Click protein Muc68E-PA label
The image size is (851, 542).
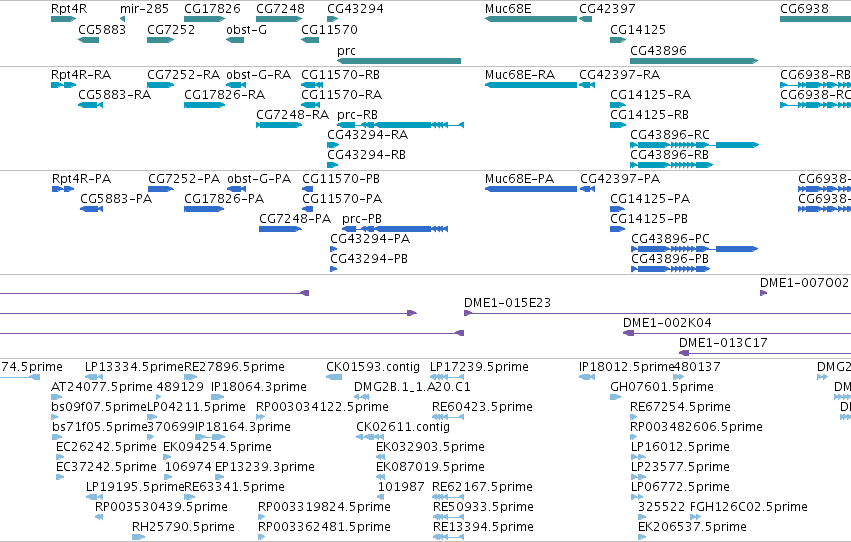click(519, 178)
